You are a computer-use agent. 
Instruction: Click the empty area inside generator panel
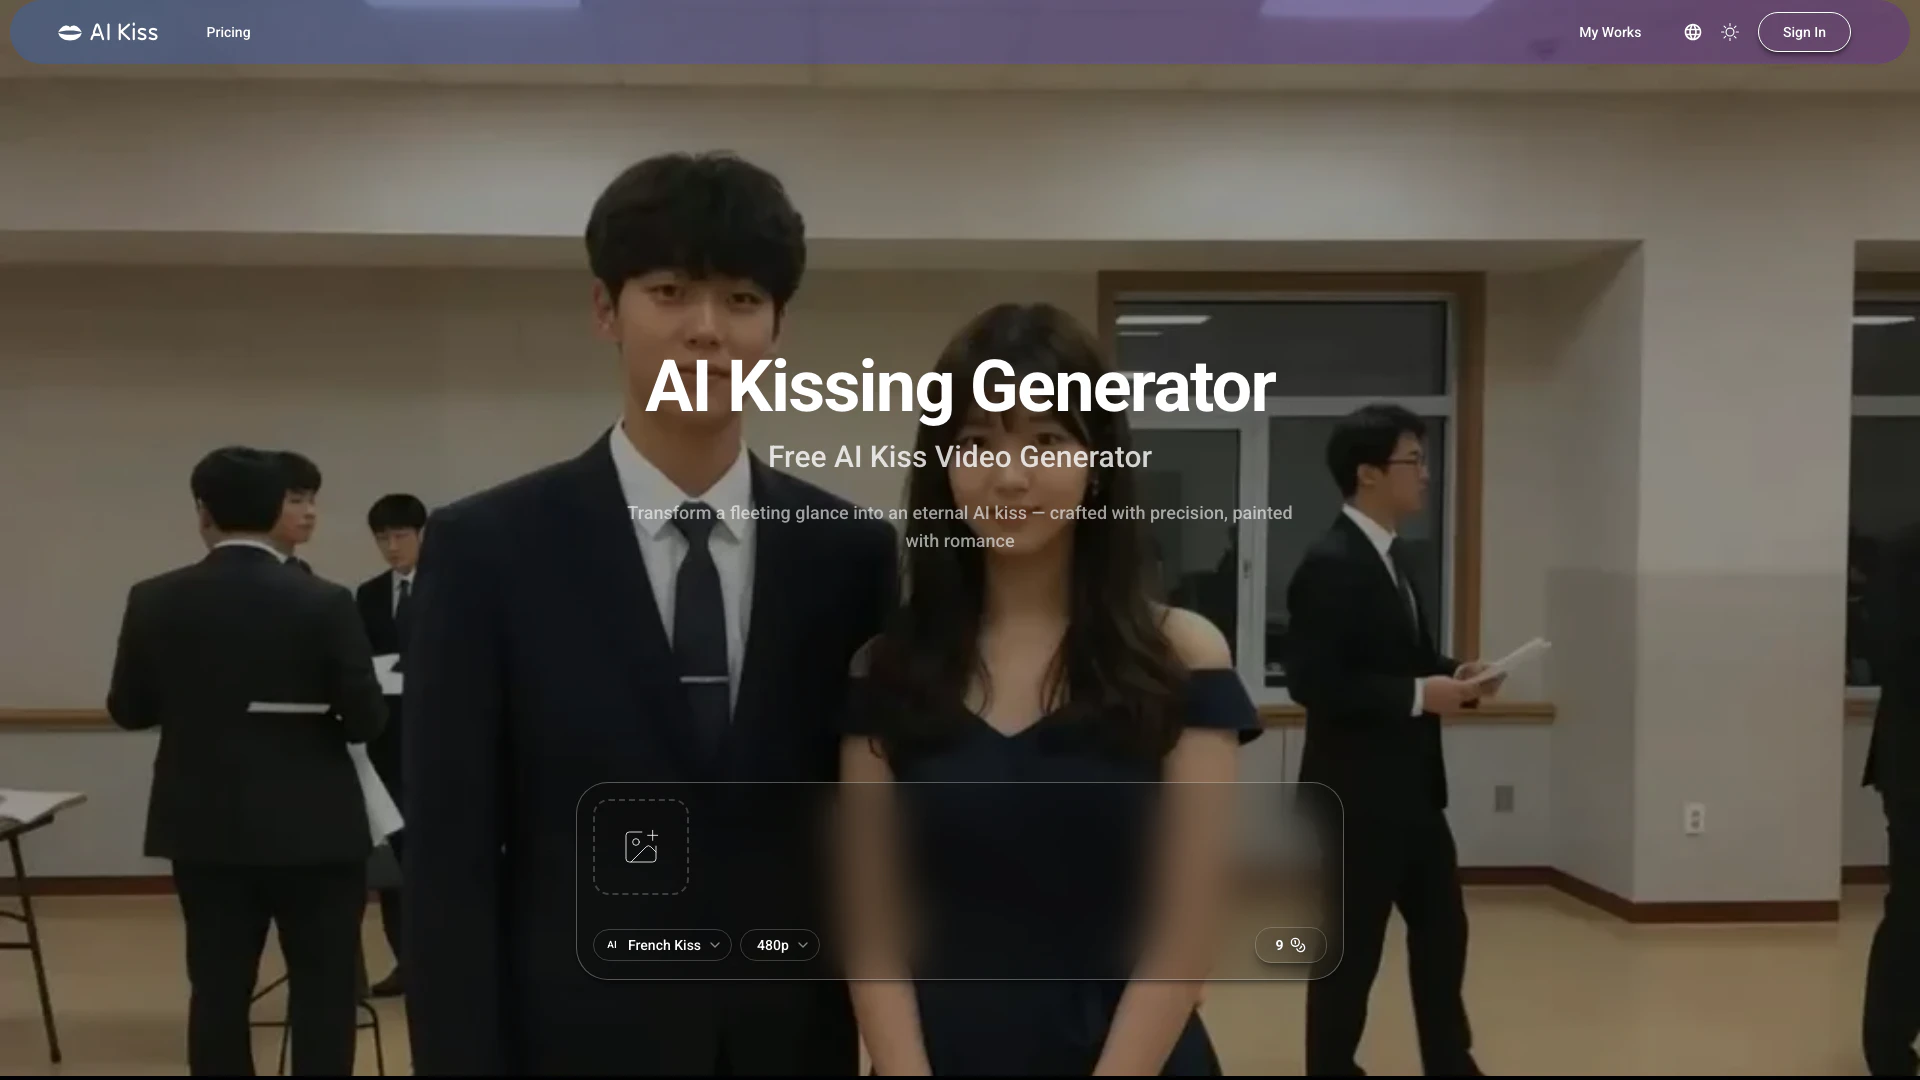tap(1000, 860)
